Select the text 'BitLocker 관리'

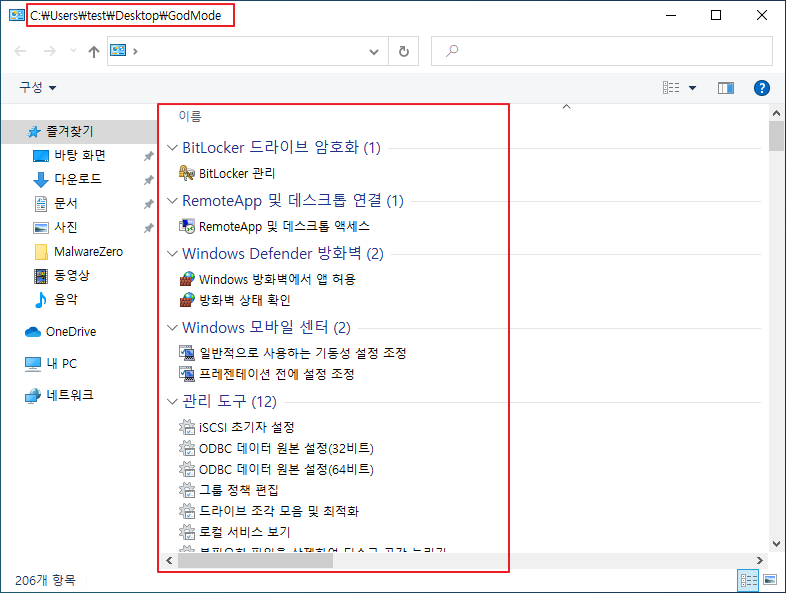click(237, 173)
